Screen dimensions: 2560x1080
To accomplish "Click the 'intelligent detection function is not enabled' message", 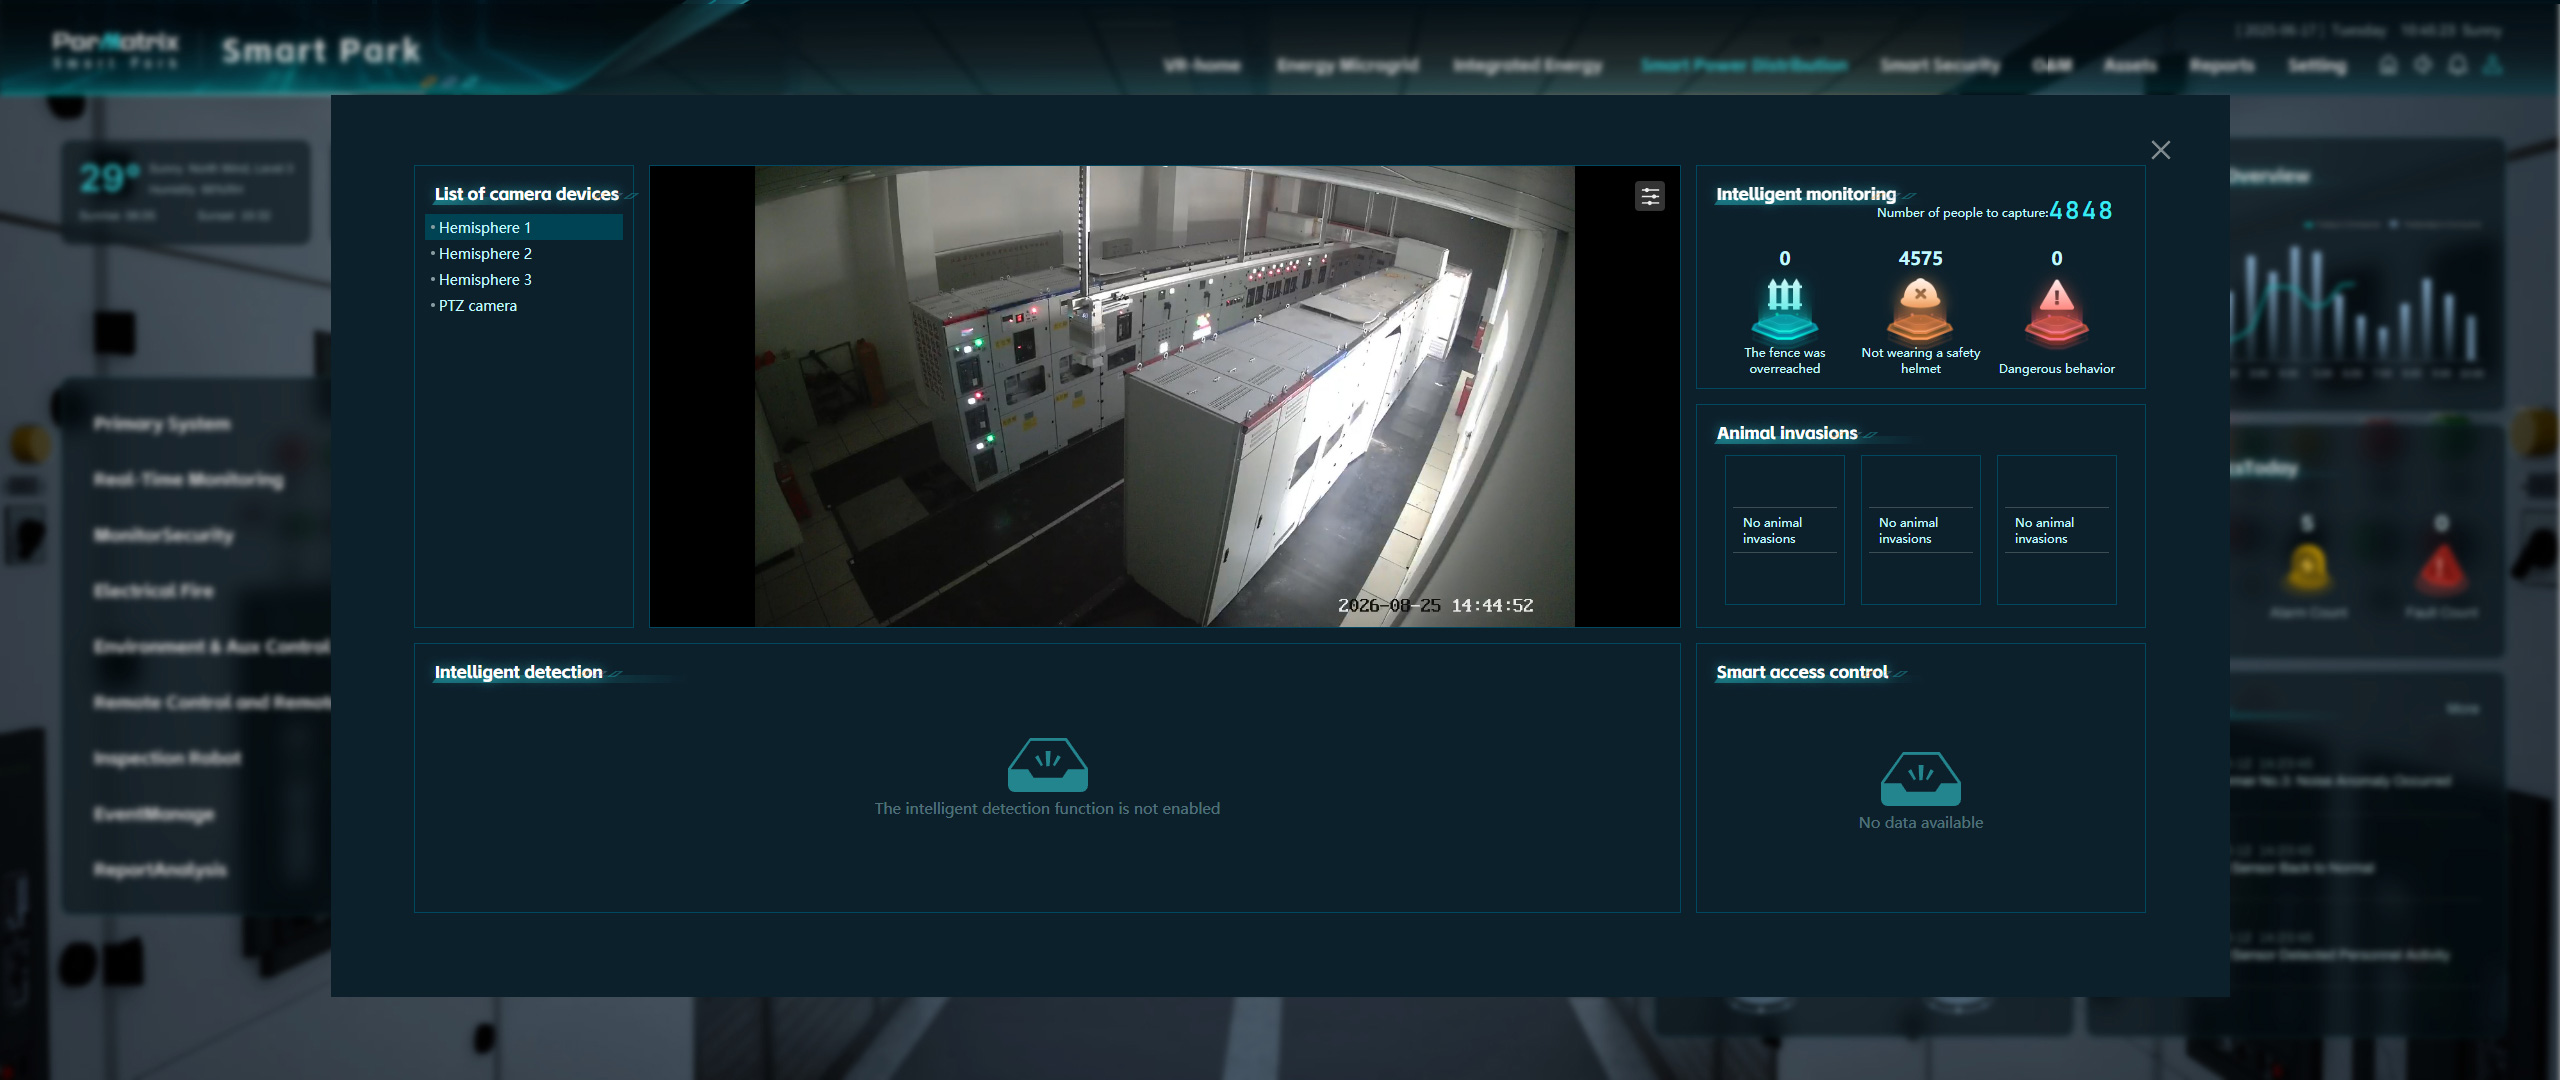I will point(1047,808).
